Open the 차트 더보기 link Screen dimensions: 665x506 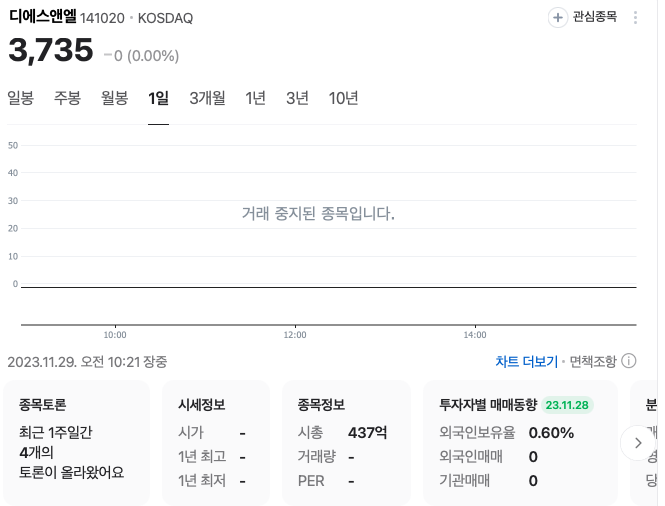526,361
